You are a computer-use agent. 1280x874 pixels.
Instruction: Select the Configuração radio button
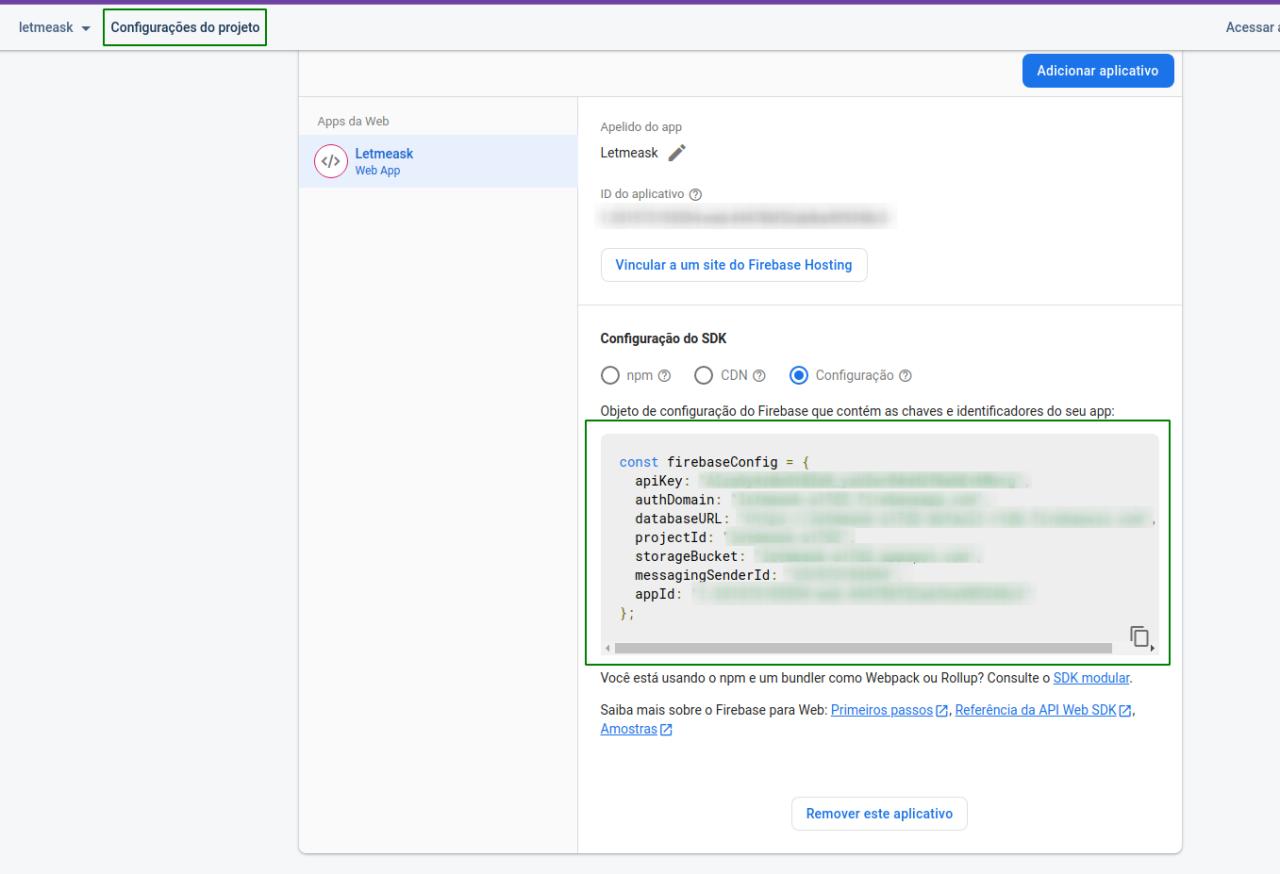point(799,376)
